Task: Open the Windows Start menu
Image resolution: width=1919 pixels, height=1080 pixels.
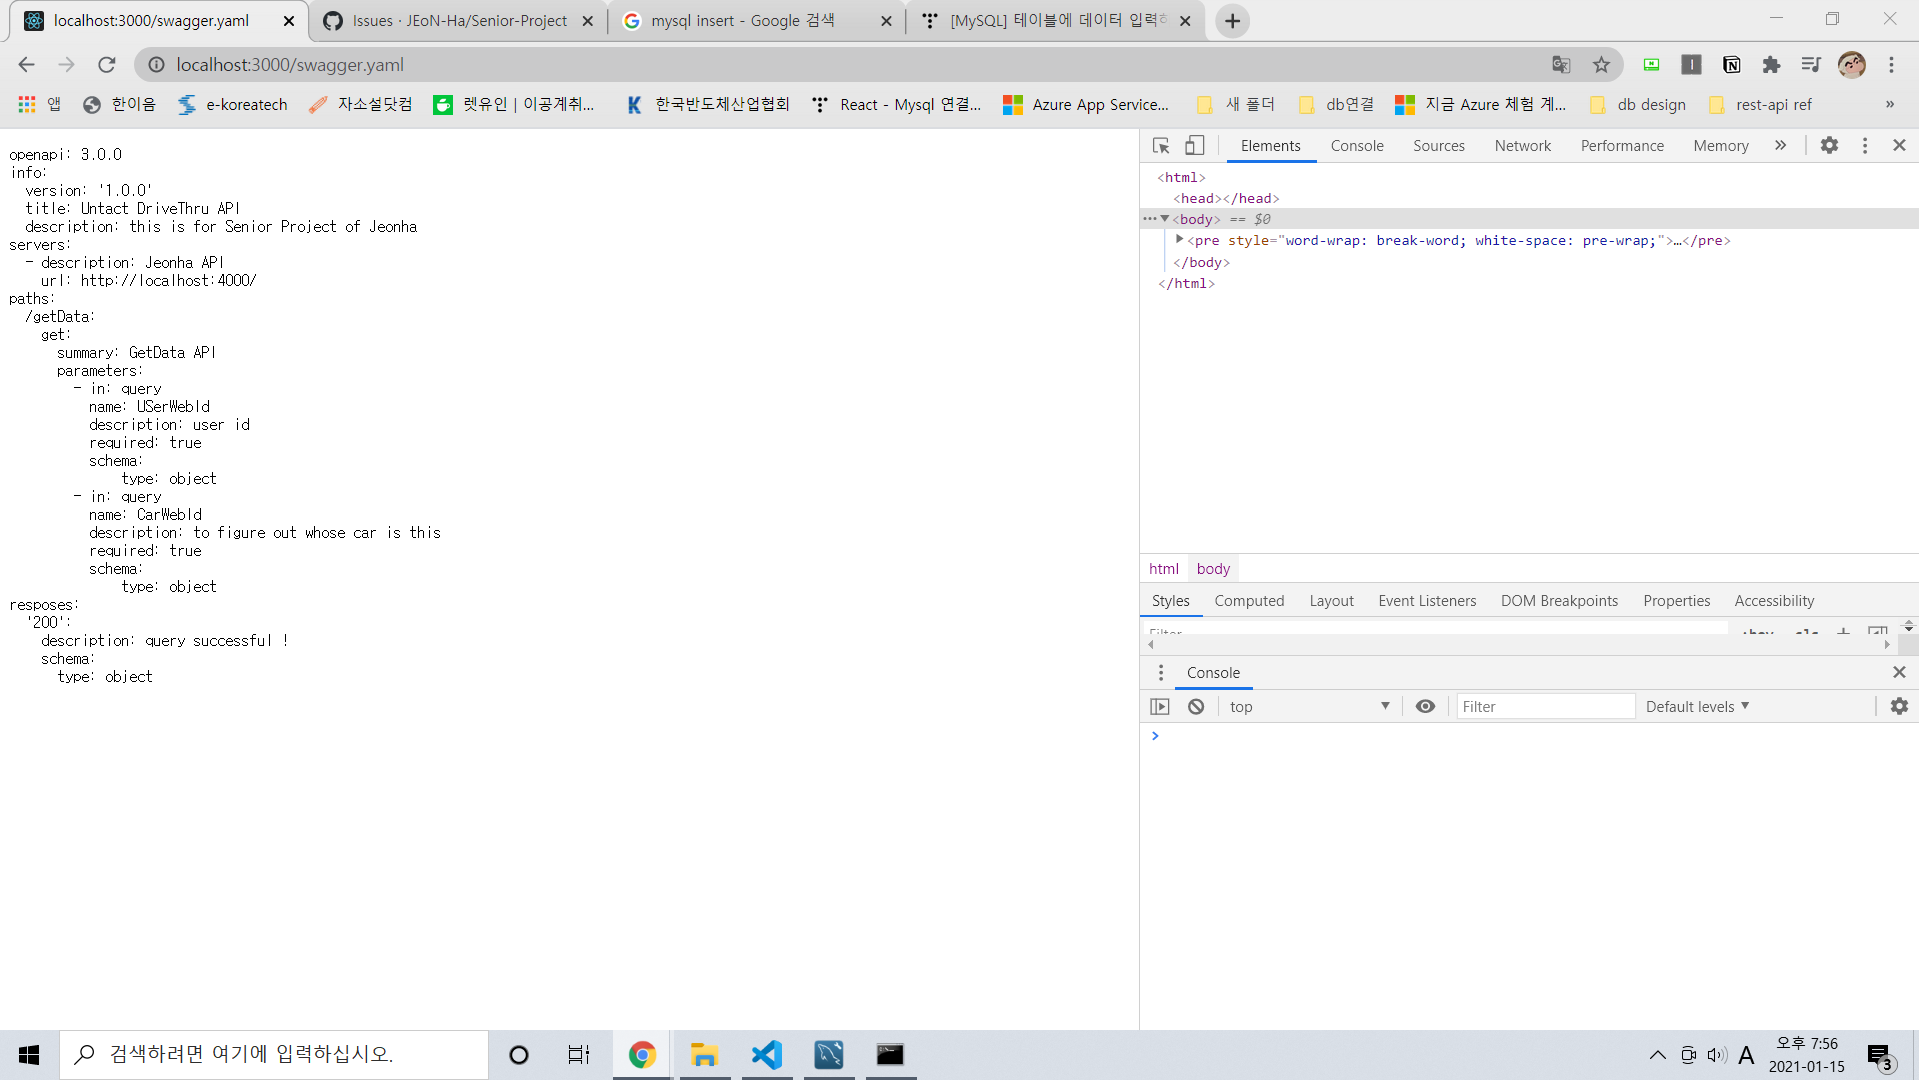Action: pos(29,1055)
